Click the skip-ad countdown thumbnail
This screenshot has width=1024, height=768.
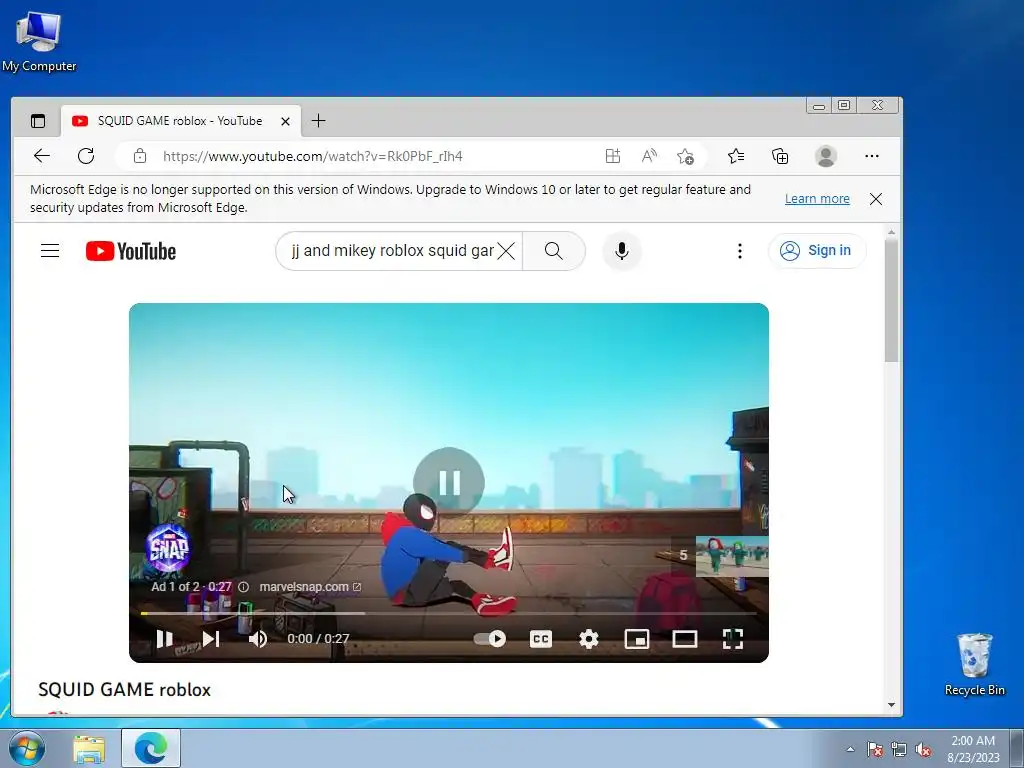[x=720, y=556]
